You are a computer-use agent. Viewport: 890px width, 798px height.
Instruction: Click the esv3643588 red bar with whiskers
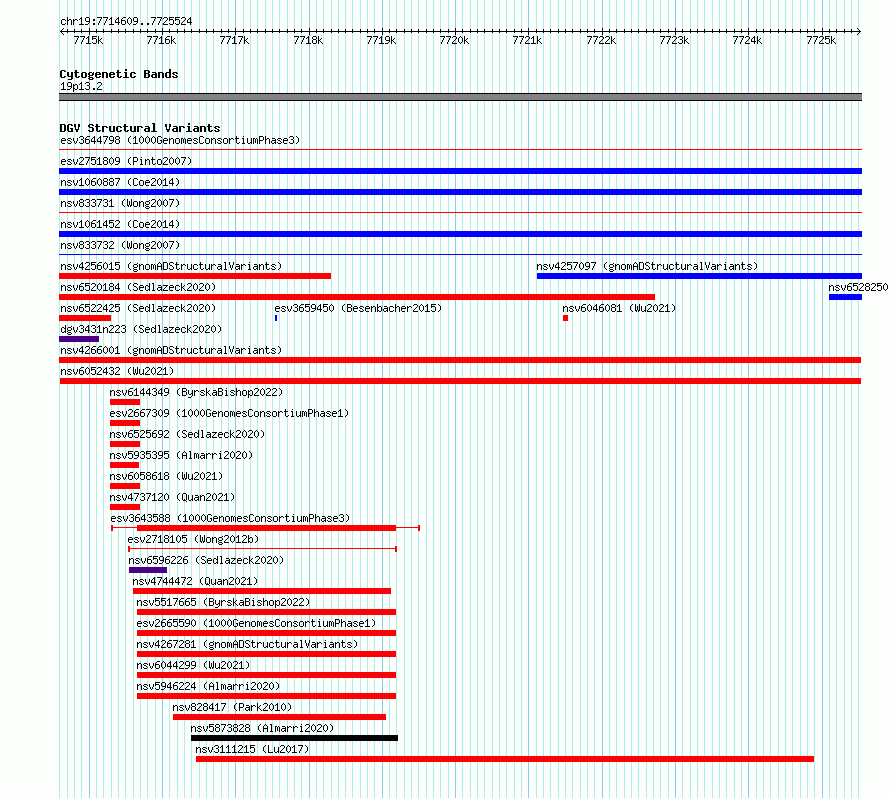click(x=266, y=528)
